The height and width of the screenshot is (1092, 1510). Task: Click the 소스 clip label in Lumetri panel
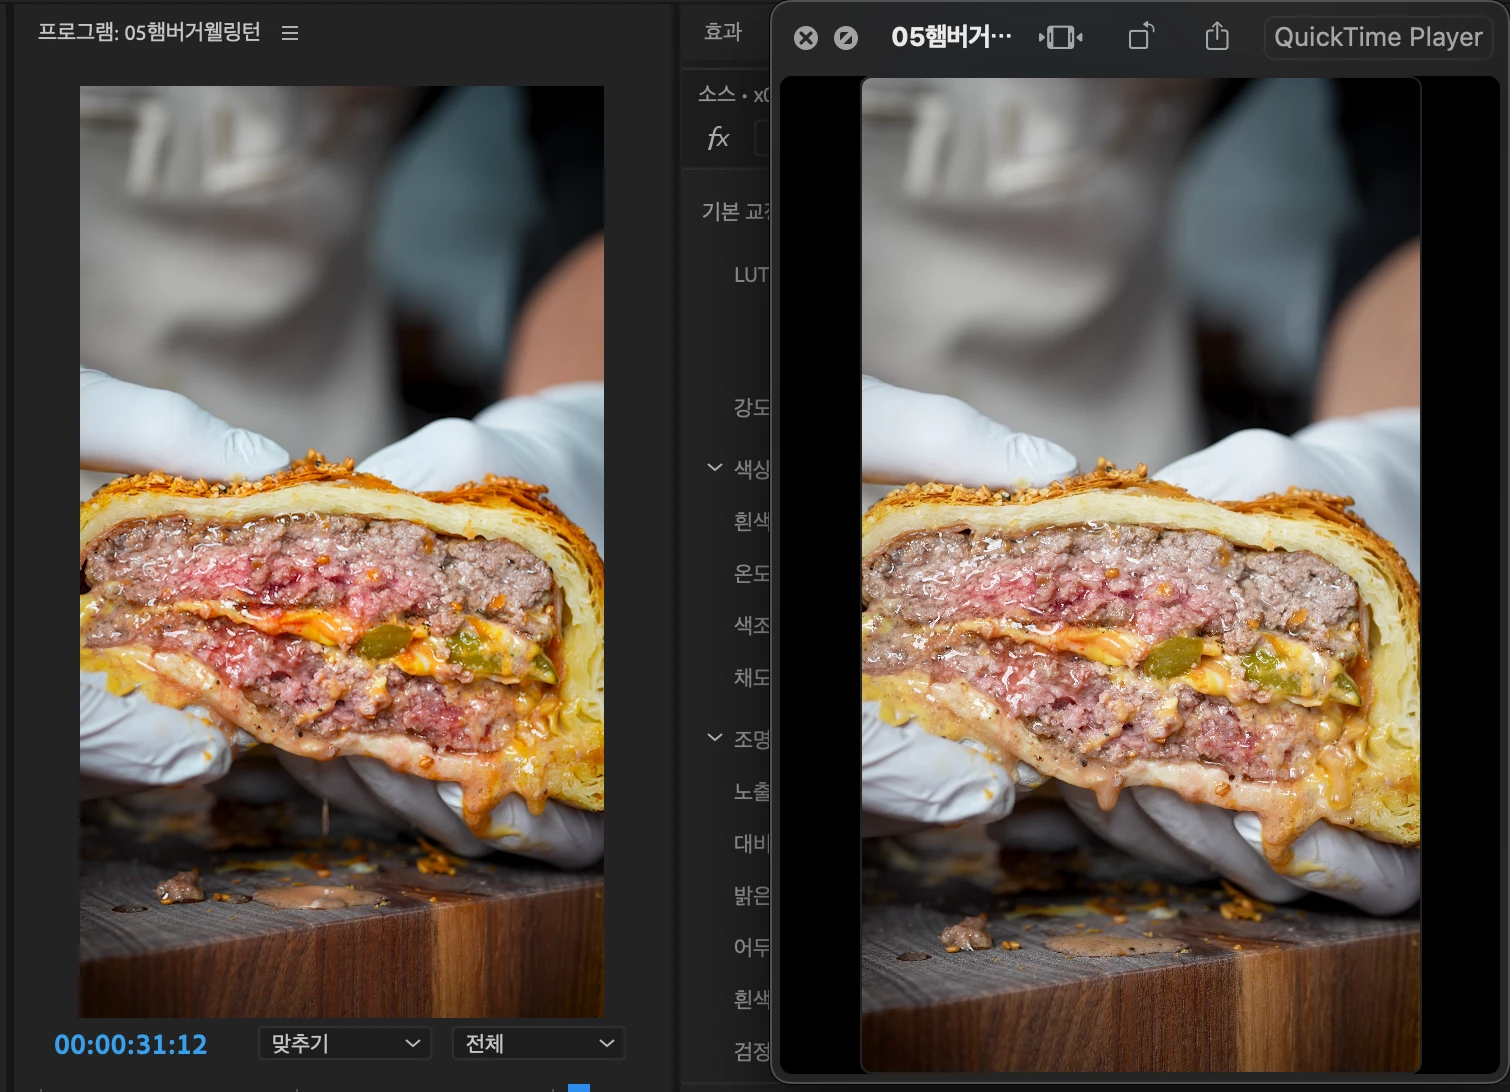pos(733,94)
